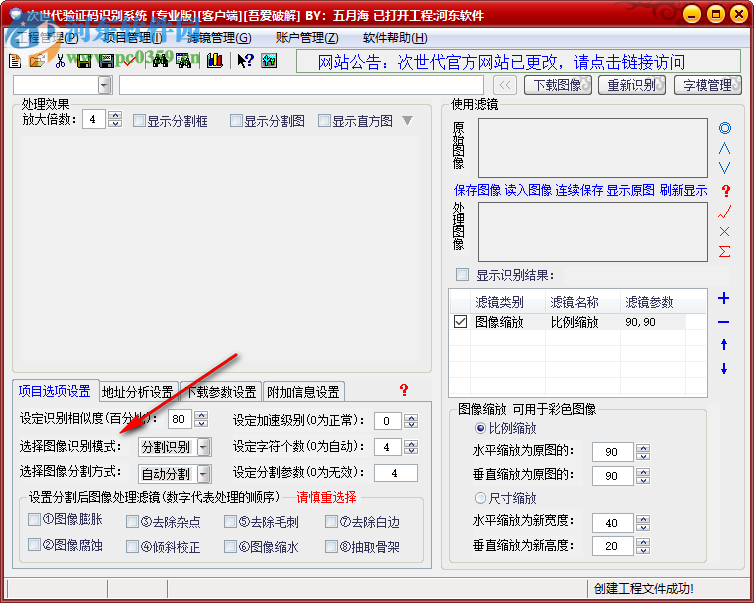Enable the ③去除杂点 checkbox
This screenshot has width=754, height=603.
point(132,522)
